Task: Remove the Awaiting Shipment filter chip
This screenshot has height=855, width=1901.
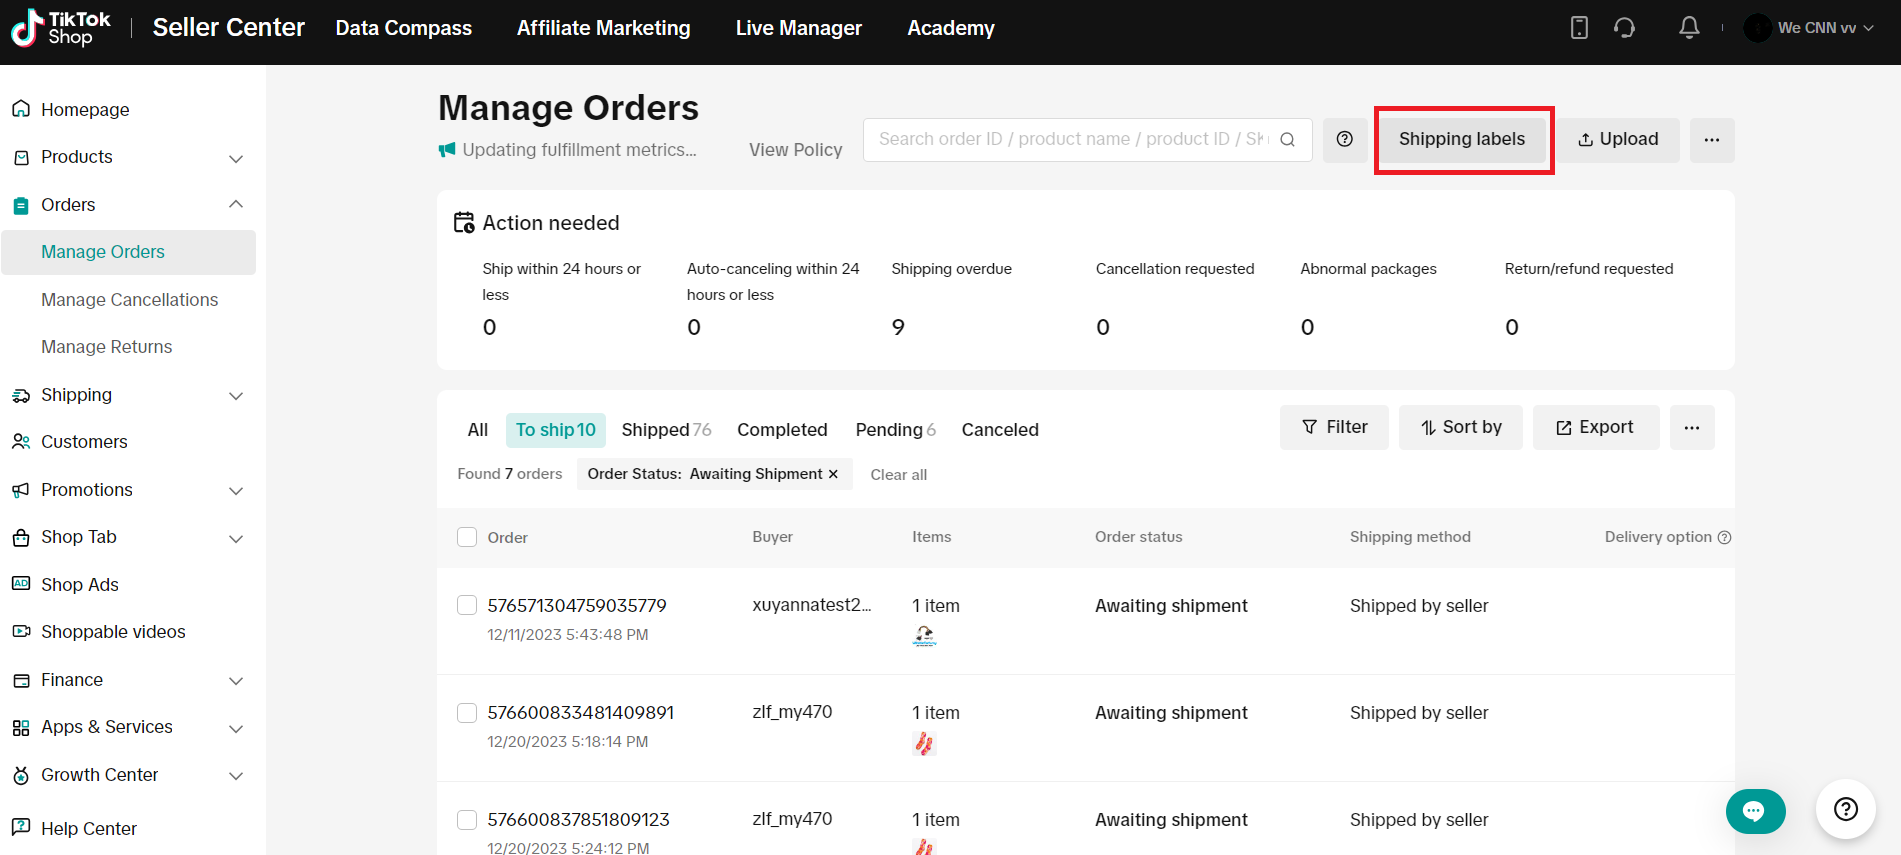Action: click(x=833, y=474)
